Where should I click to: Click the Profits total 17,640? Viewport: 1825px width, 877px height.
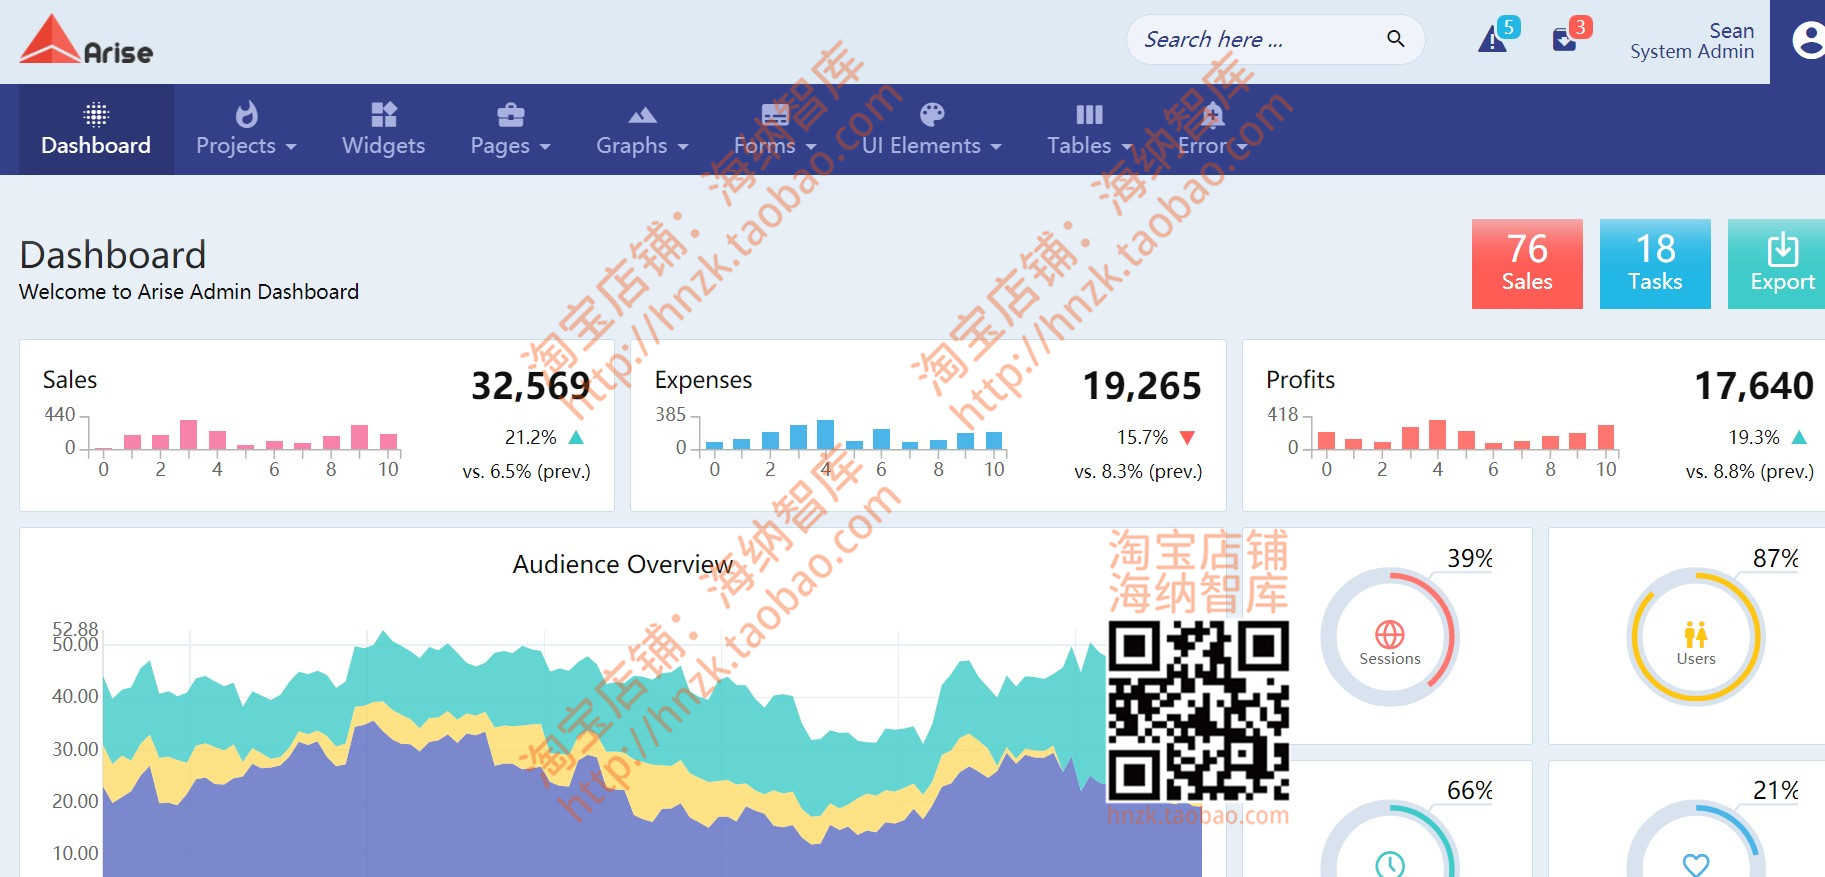[1754, 386]
